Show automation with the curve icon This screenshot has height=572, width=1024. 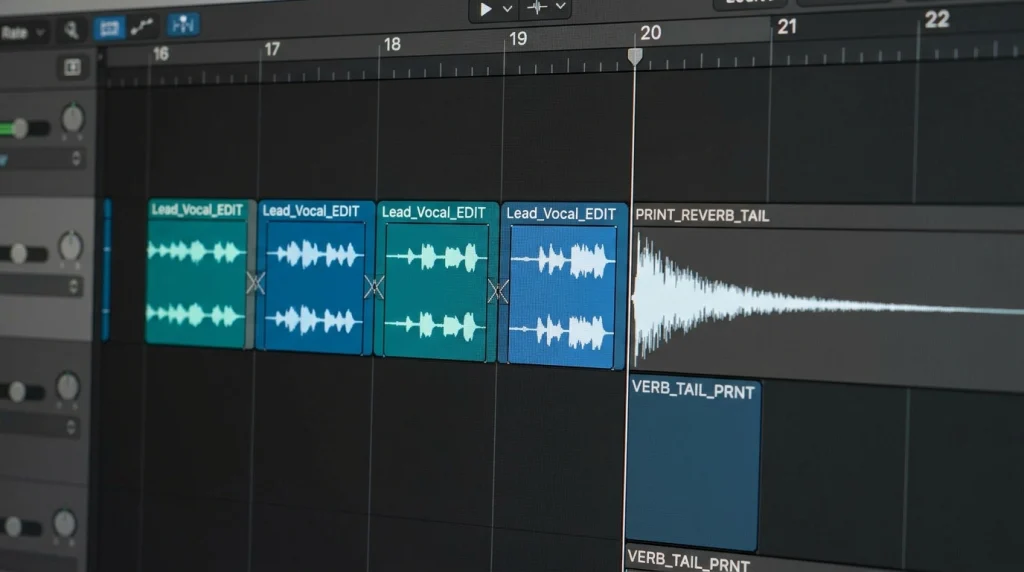point(142,26)
